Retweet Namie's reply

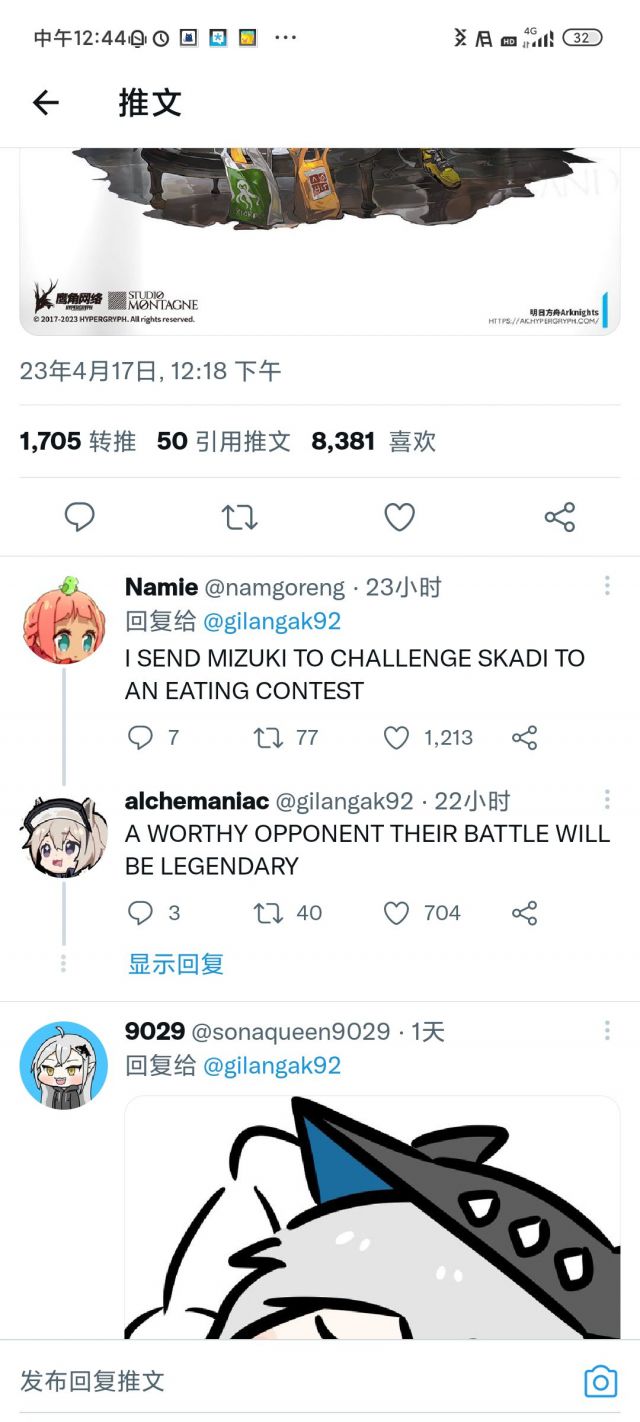point(268,738)
